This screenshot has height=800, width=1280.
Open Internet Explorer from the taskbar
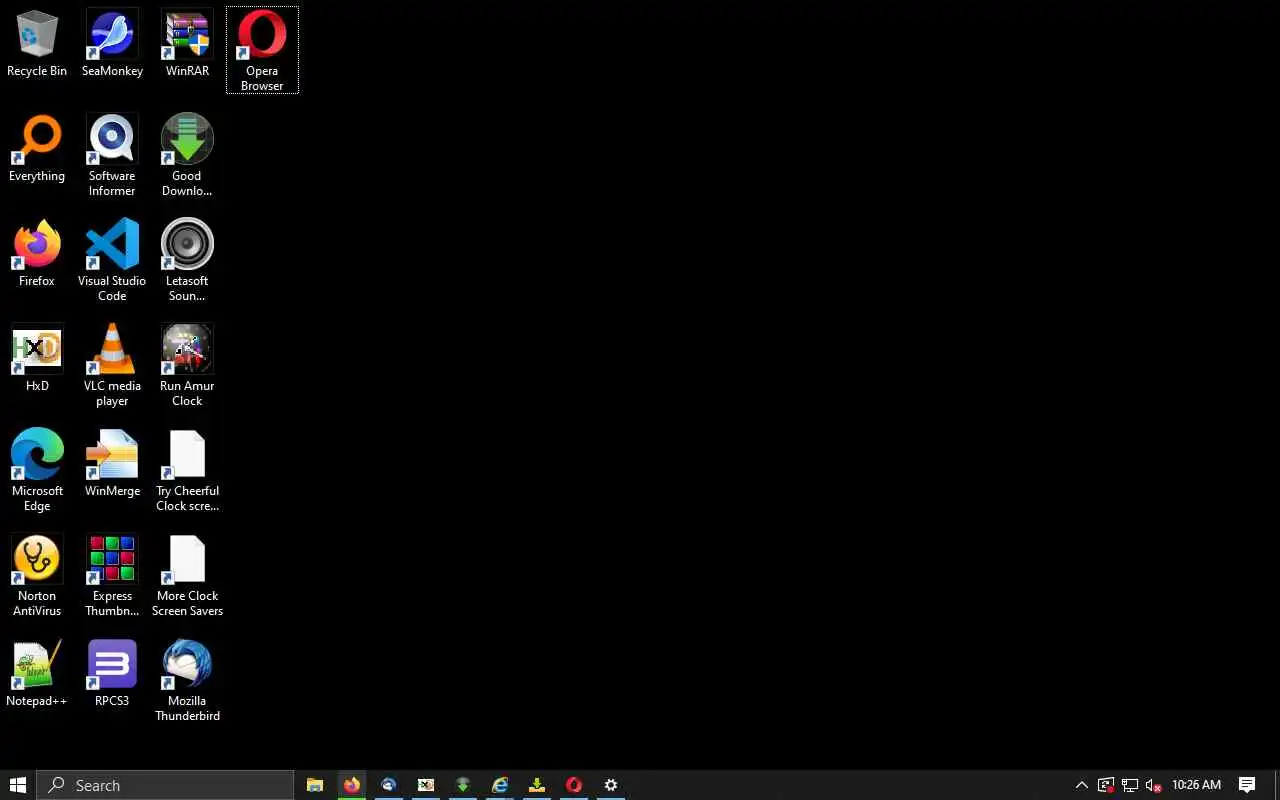pos(500,785)
